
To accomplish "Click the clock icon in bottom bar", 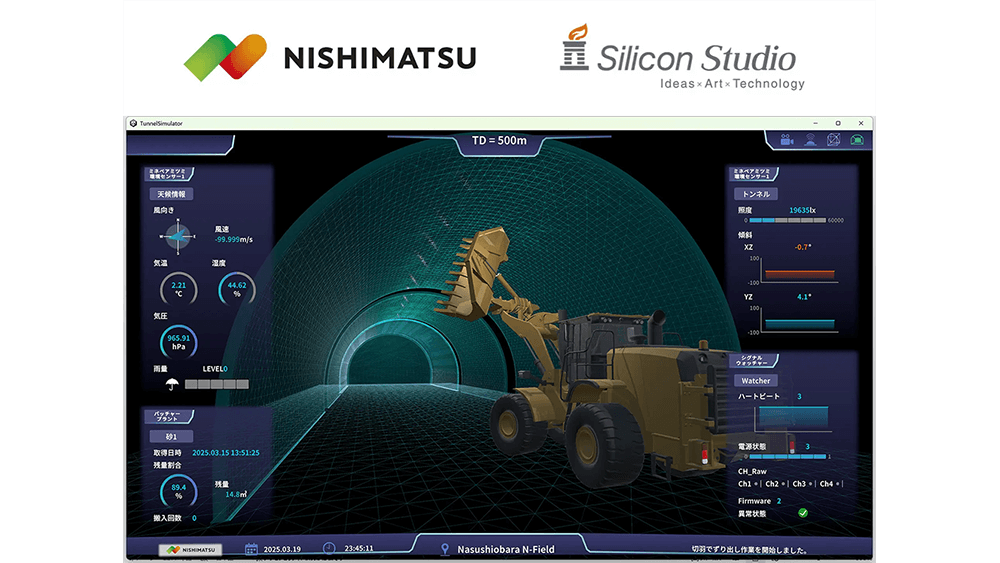I will tap(329, 548).
